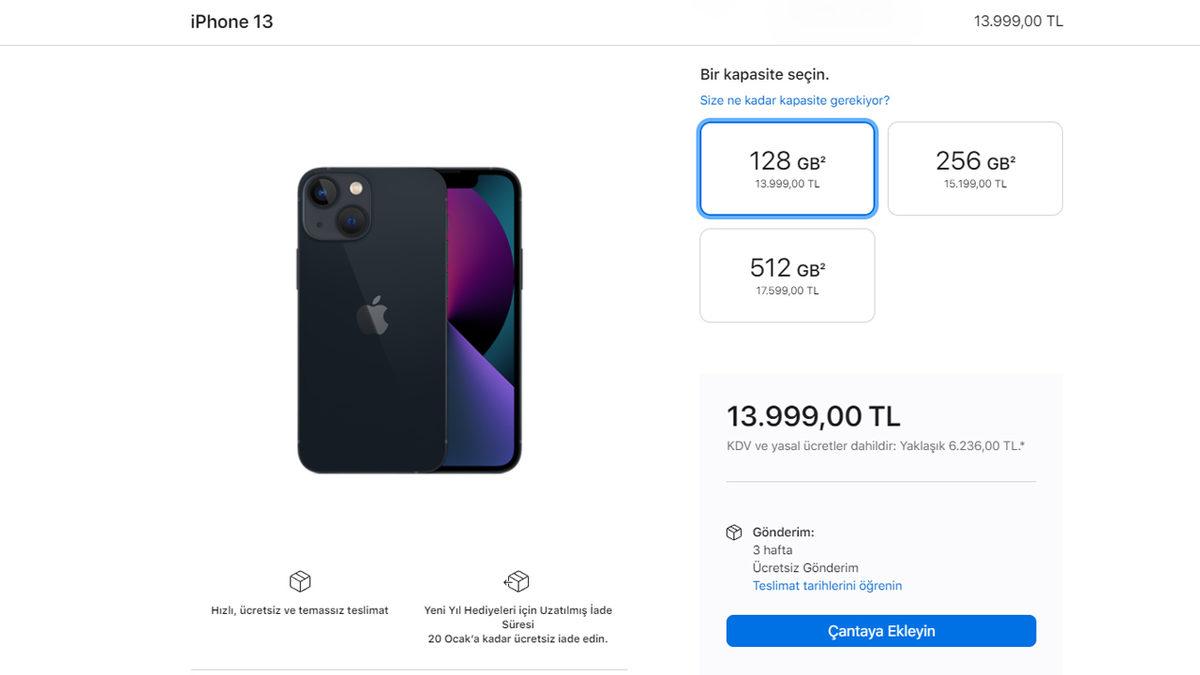Click the Gönderim package icon

pos(735,531)
